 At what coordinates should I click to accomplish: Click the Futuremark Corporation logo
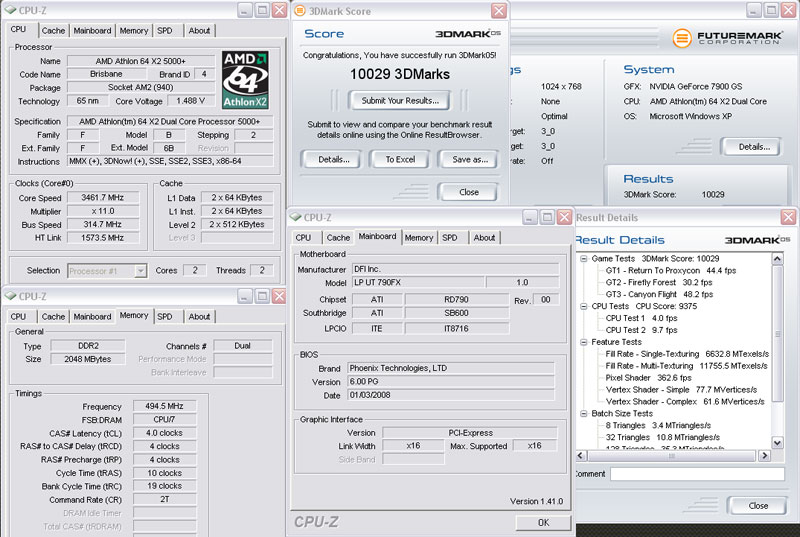pos(727,38)
